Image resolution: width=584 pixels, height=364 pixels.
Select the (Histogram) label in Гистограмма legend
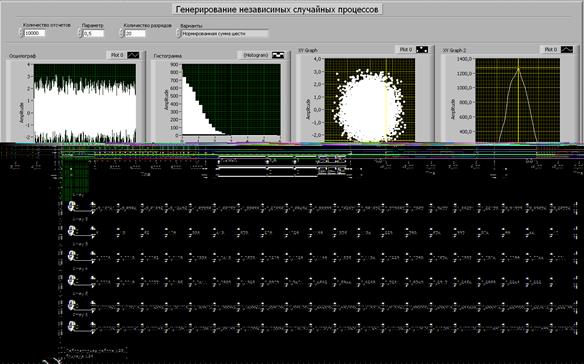[256, 55]
